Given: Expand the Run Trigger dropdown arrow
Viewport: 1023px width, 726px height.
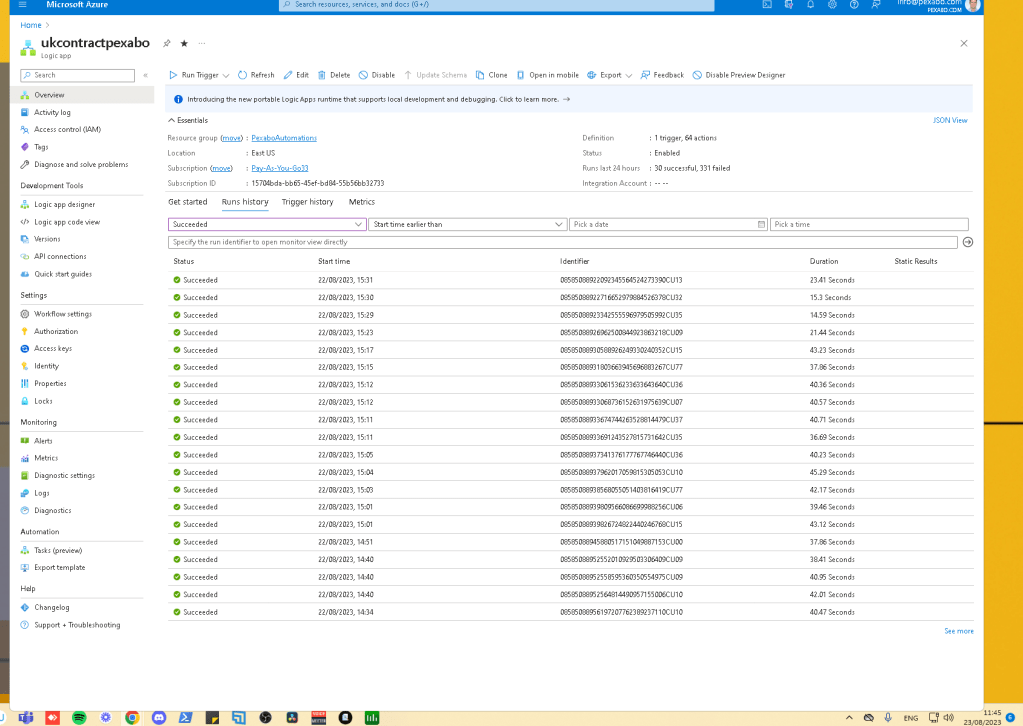Looking at the screenshot, I should pyautogui.click(x=226, y=76).
